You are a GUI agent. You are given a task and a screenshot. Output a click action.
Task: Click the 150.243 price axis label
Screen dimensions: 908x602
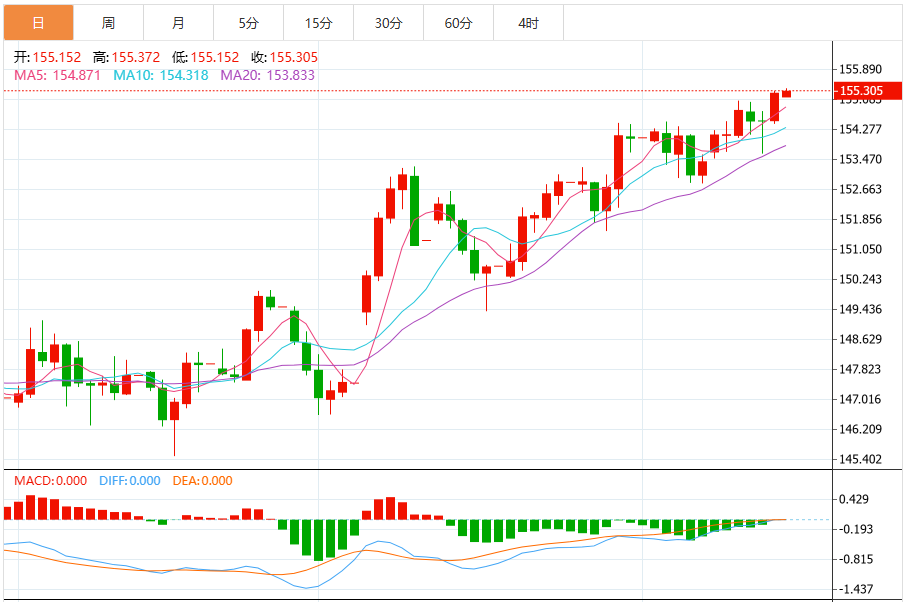point(861,280)
